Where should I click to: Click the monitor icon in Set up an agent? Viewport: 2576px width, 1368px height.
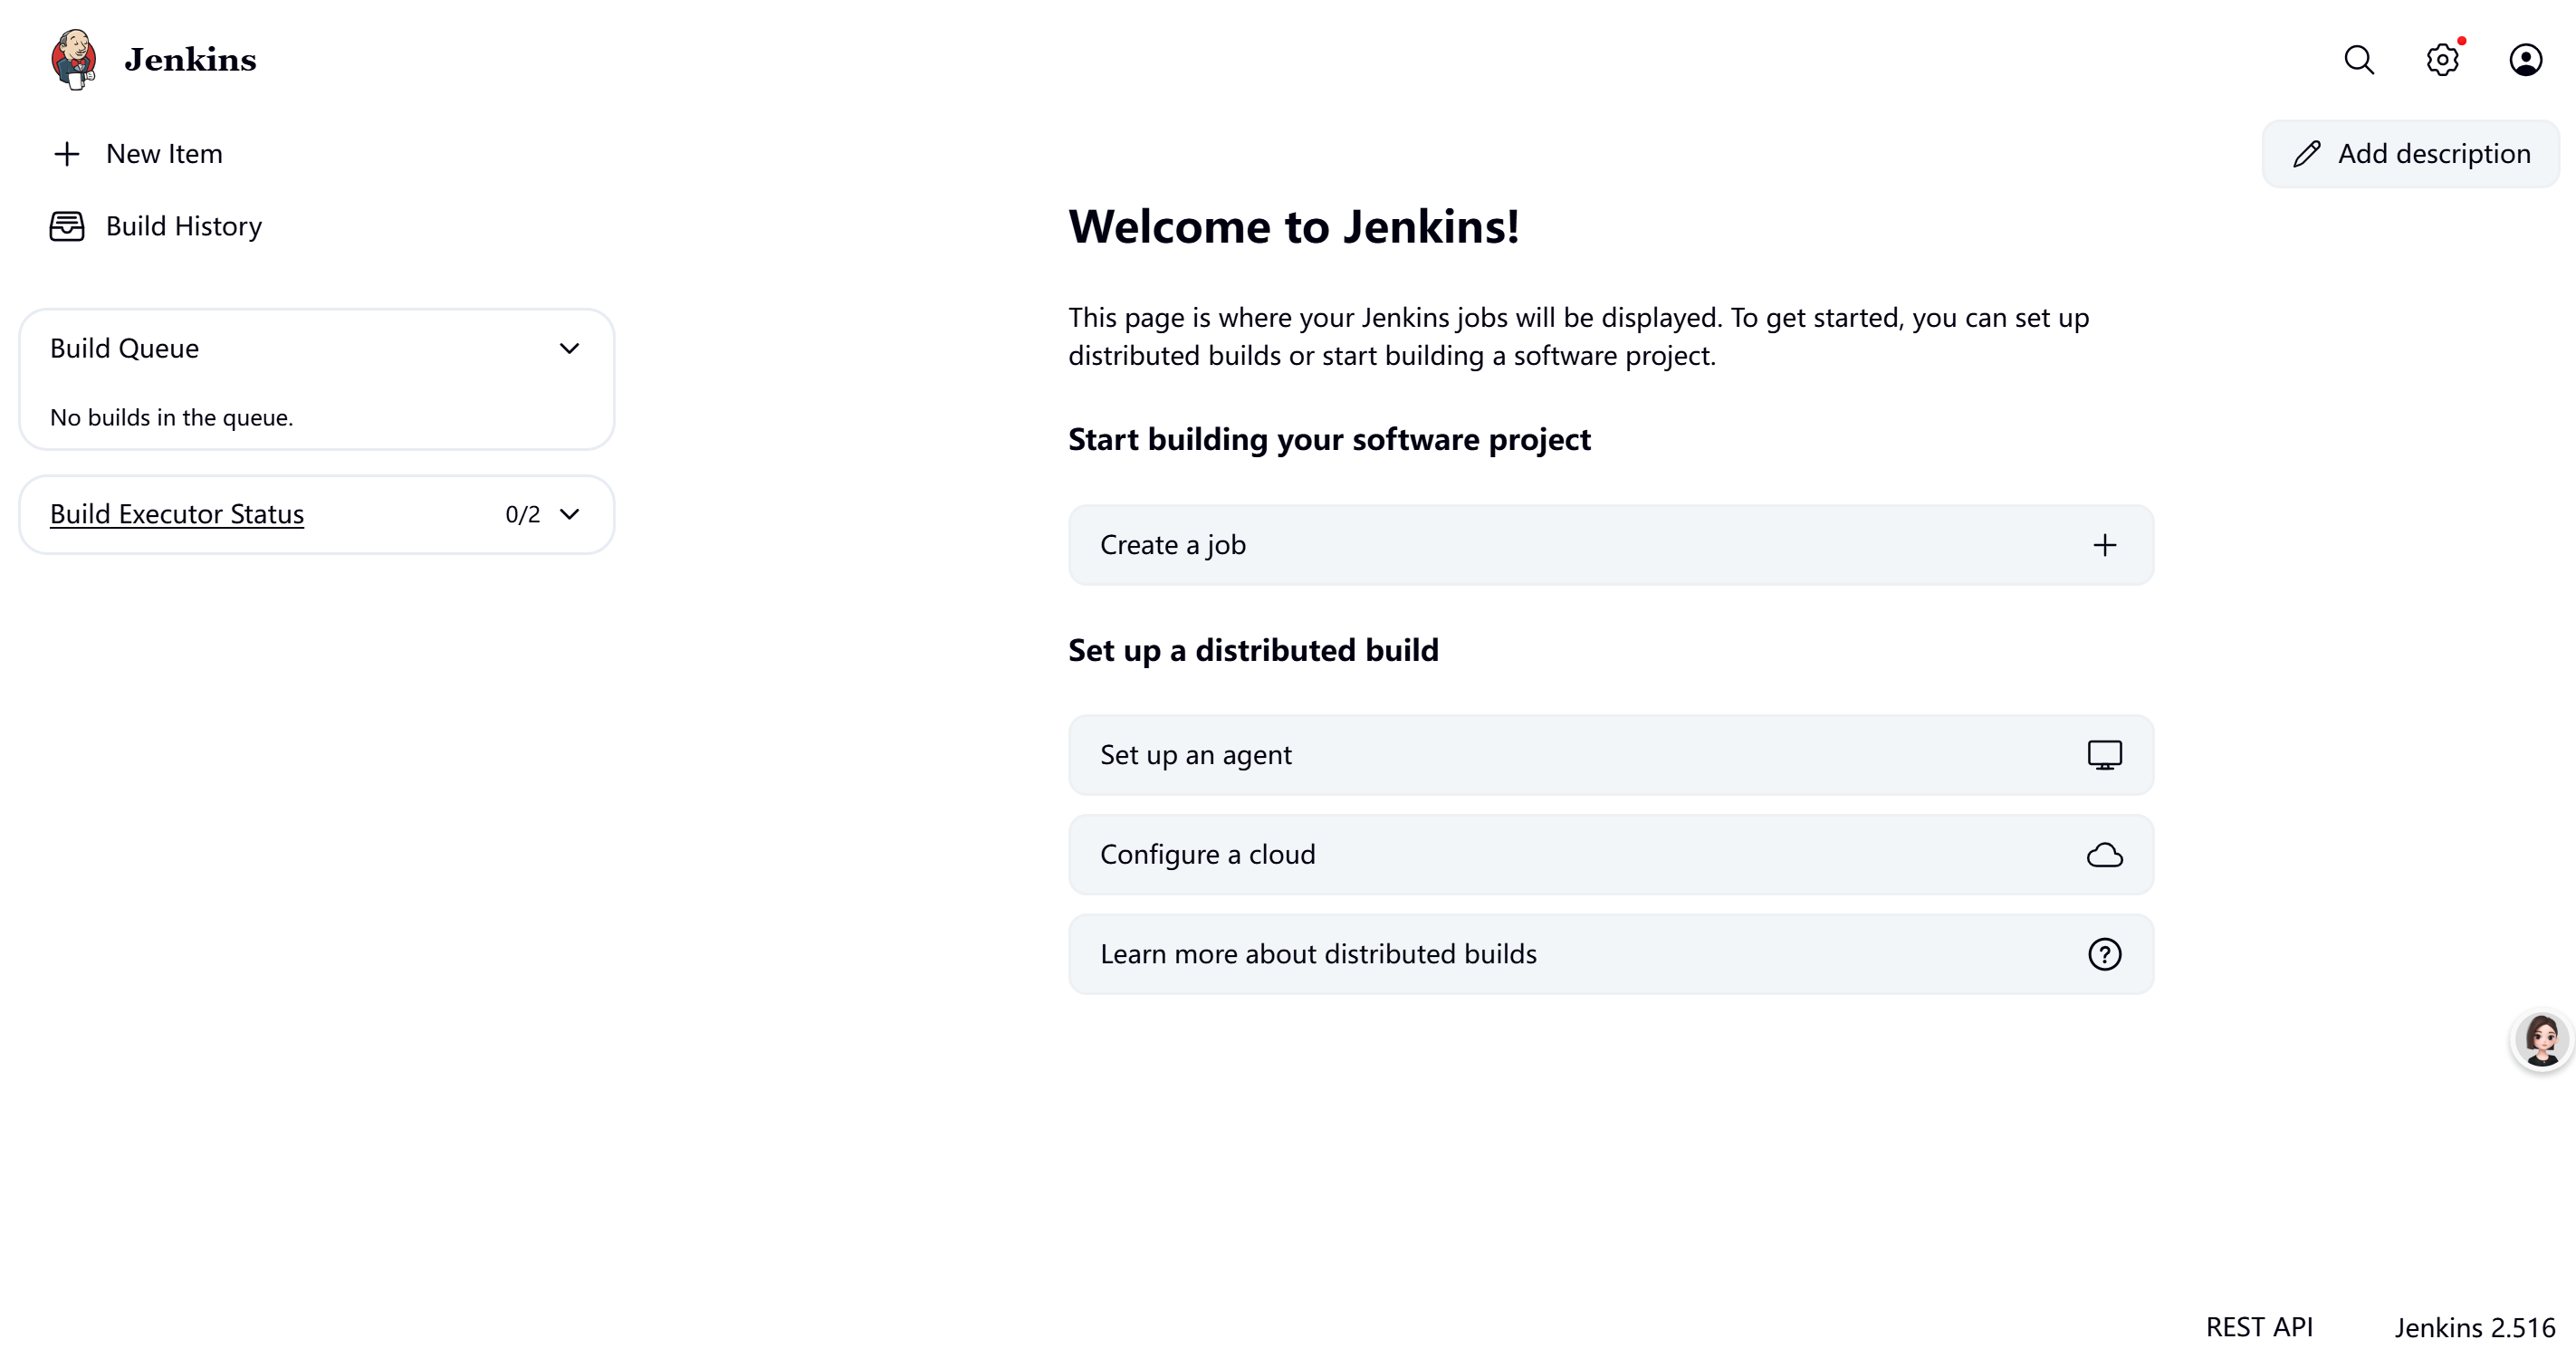coord(2104,755)
